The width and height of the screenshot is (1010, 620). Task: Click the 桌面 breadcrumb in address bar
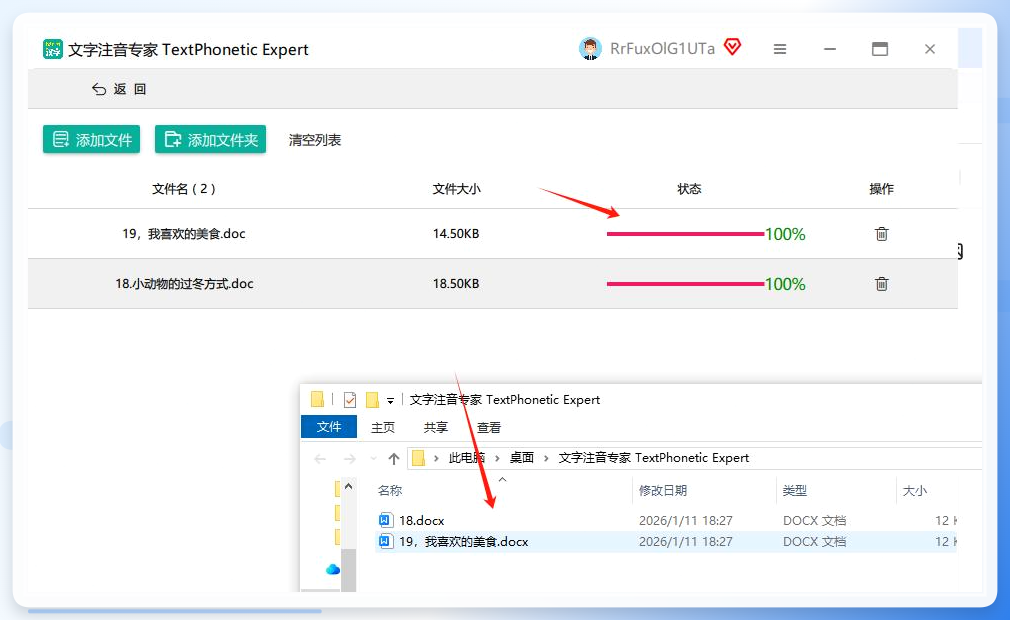(x=522, y=458)
